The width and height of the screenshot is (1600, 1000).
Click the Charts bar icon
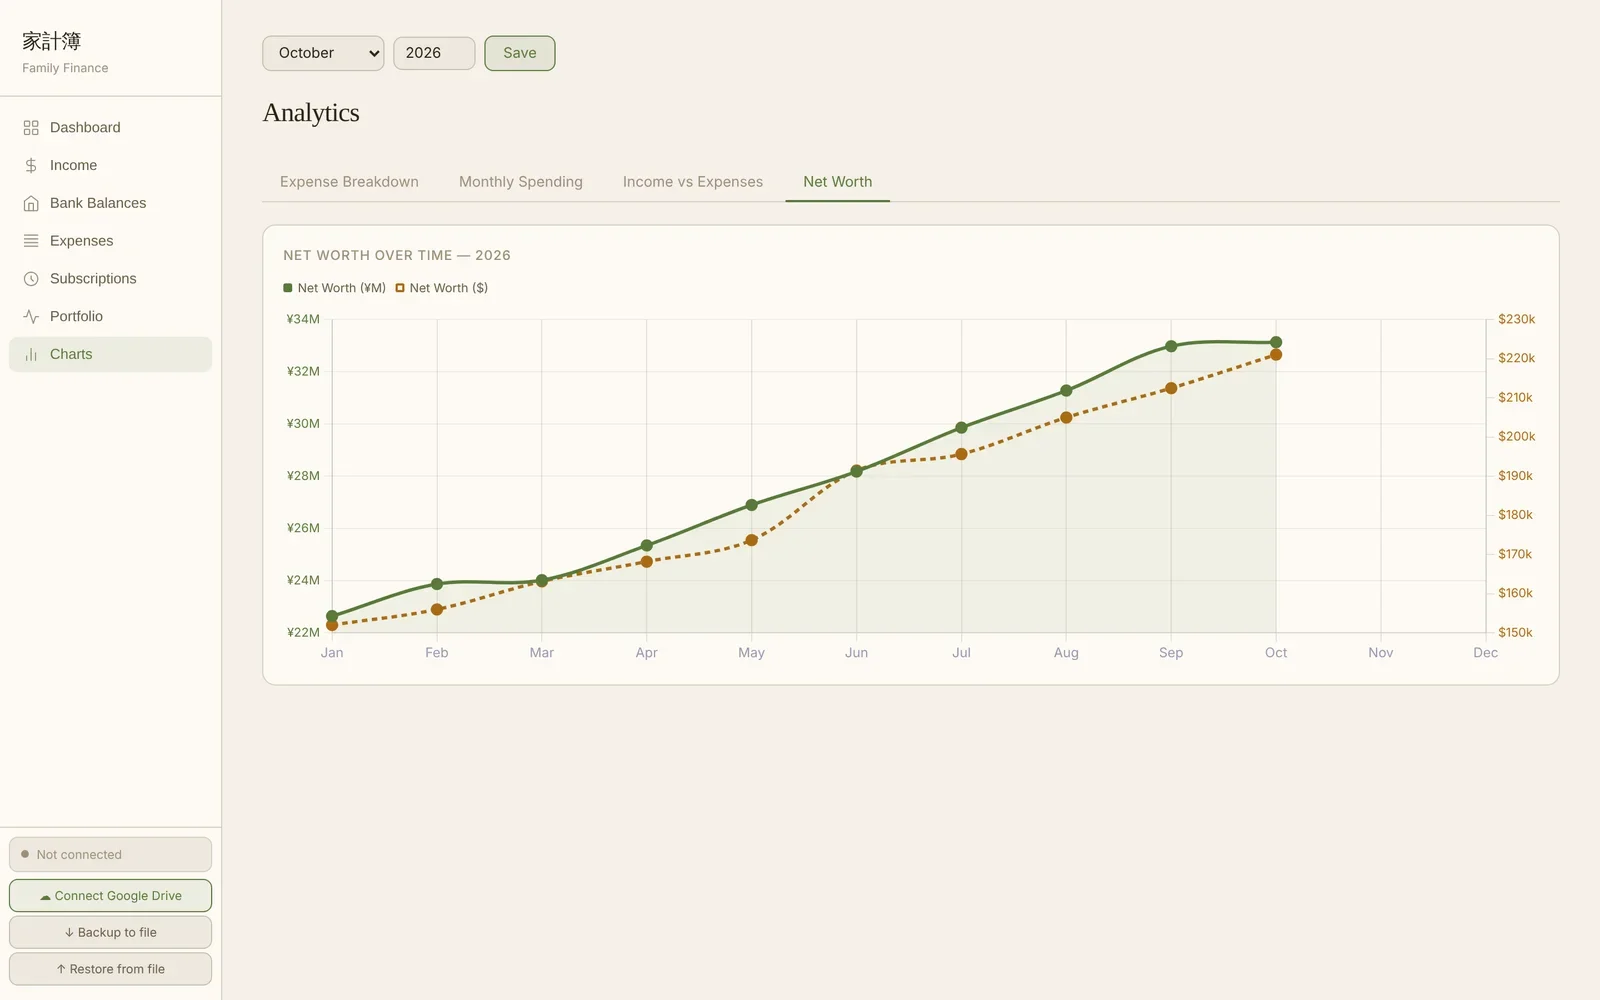(x=31, y=354)
